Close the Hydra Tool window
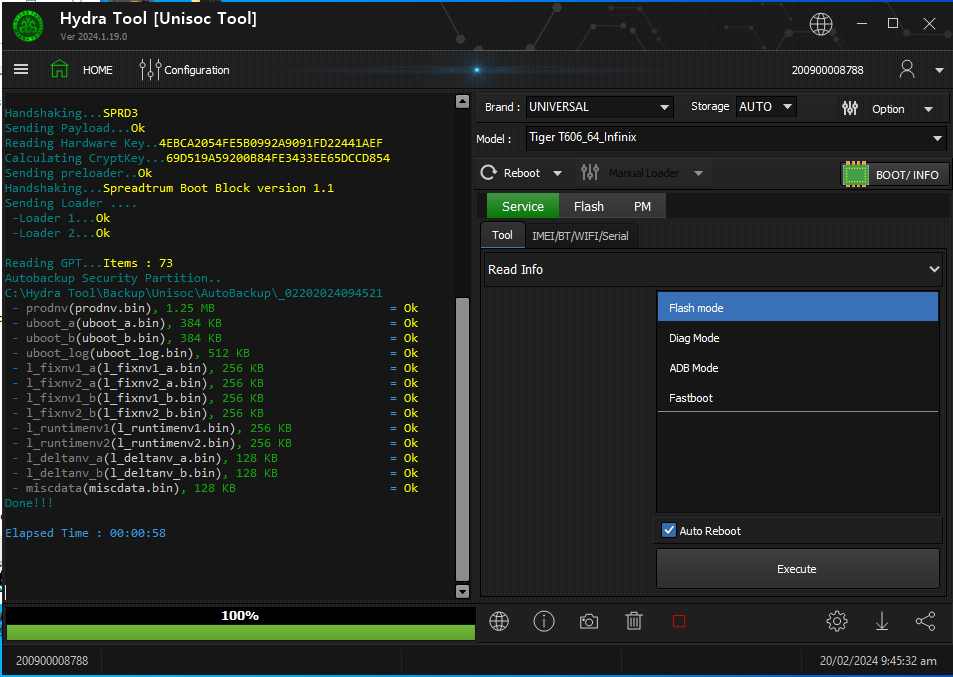This screenshot has width=953, height=677. click(x=929, y=24)
